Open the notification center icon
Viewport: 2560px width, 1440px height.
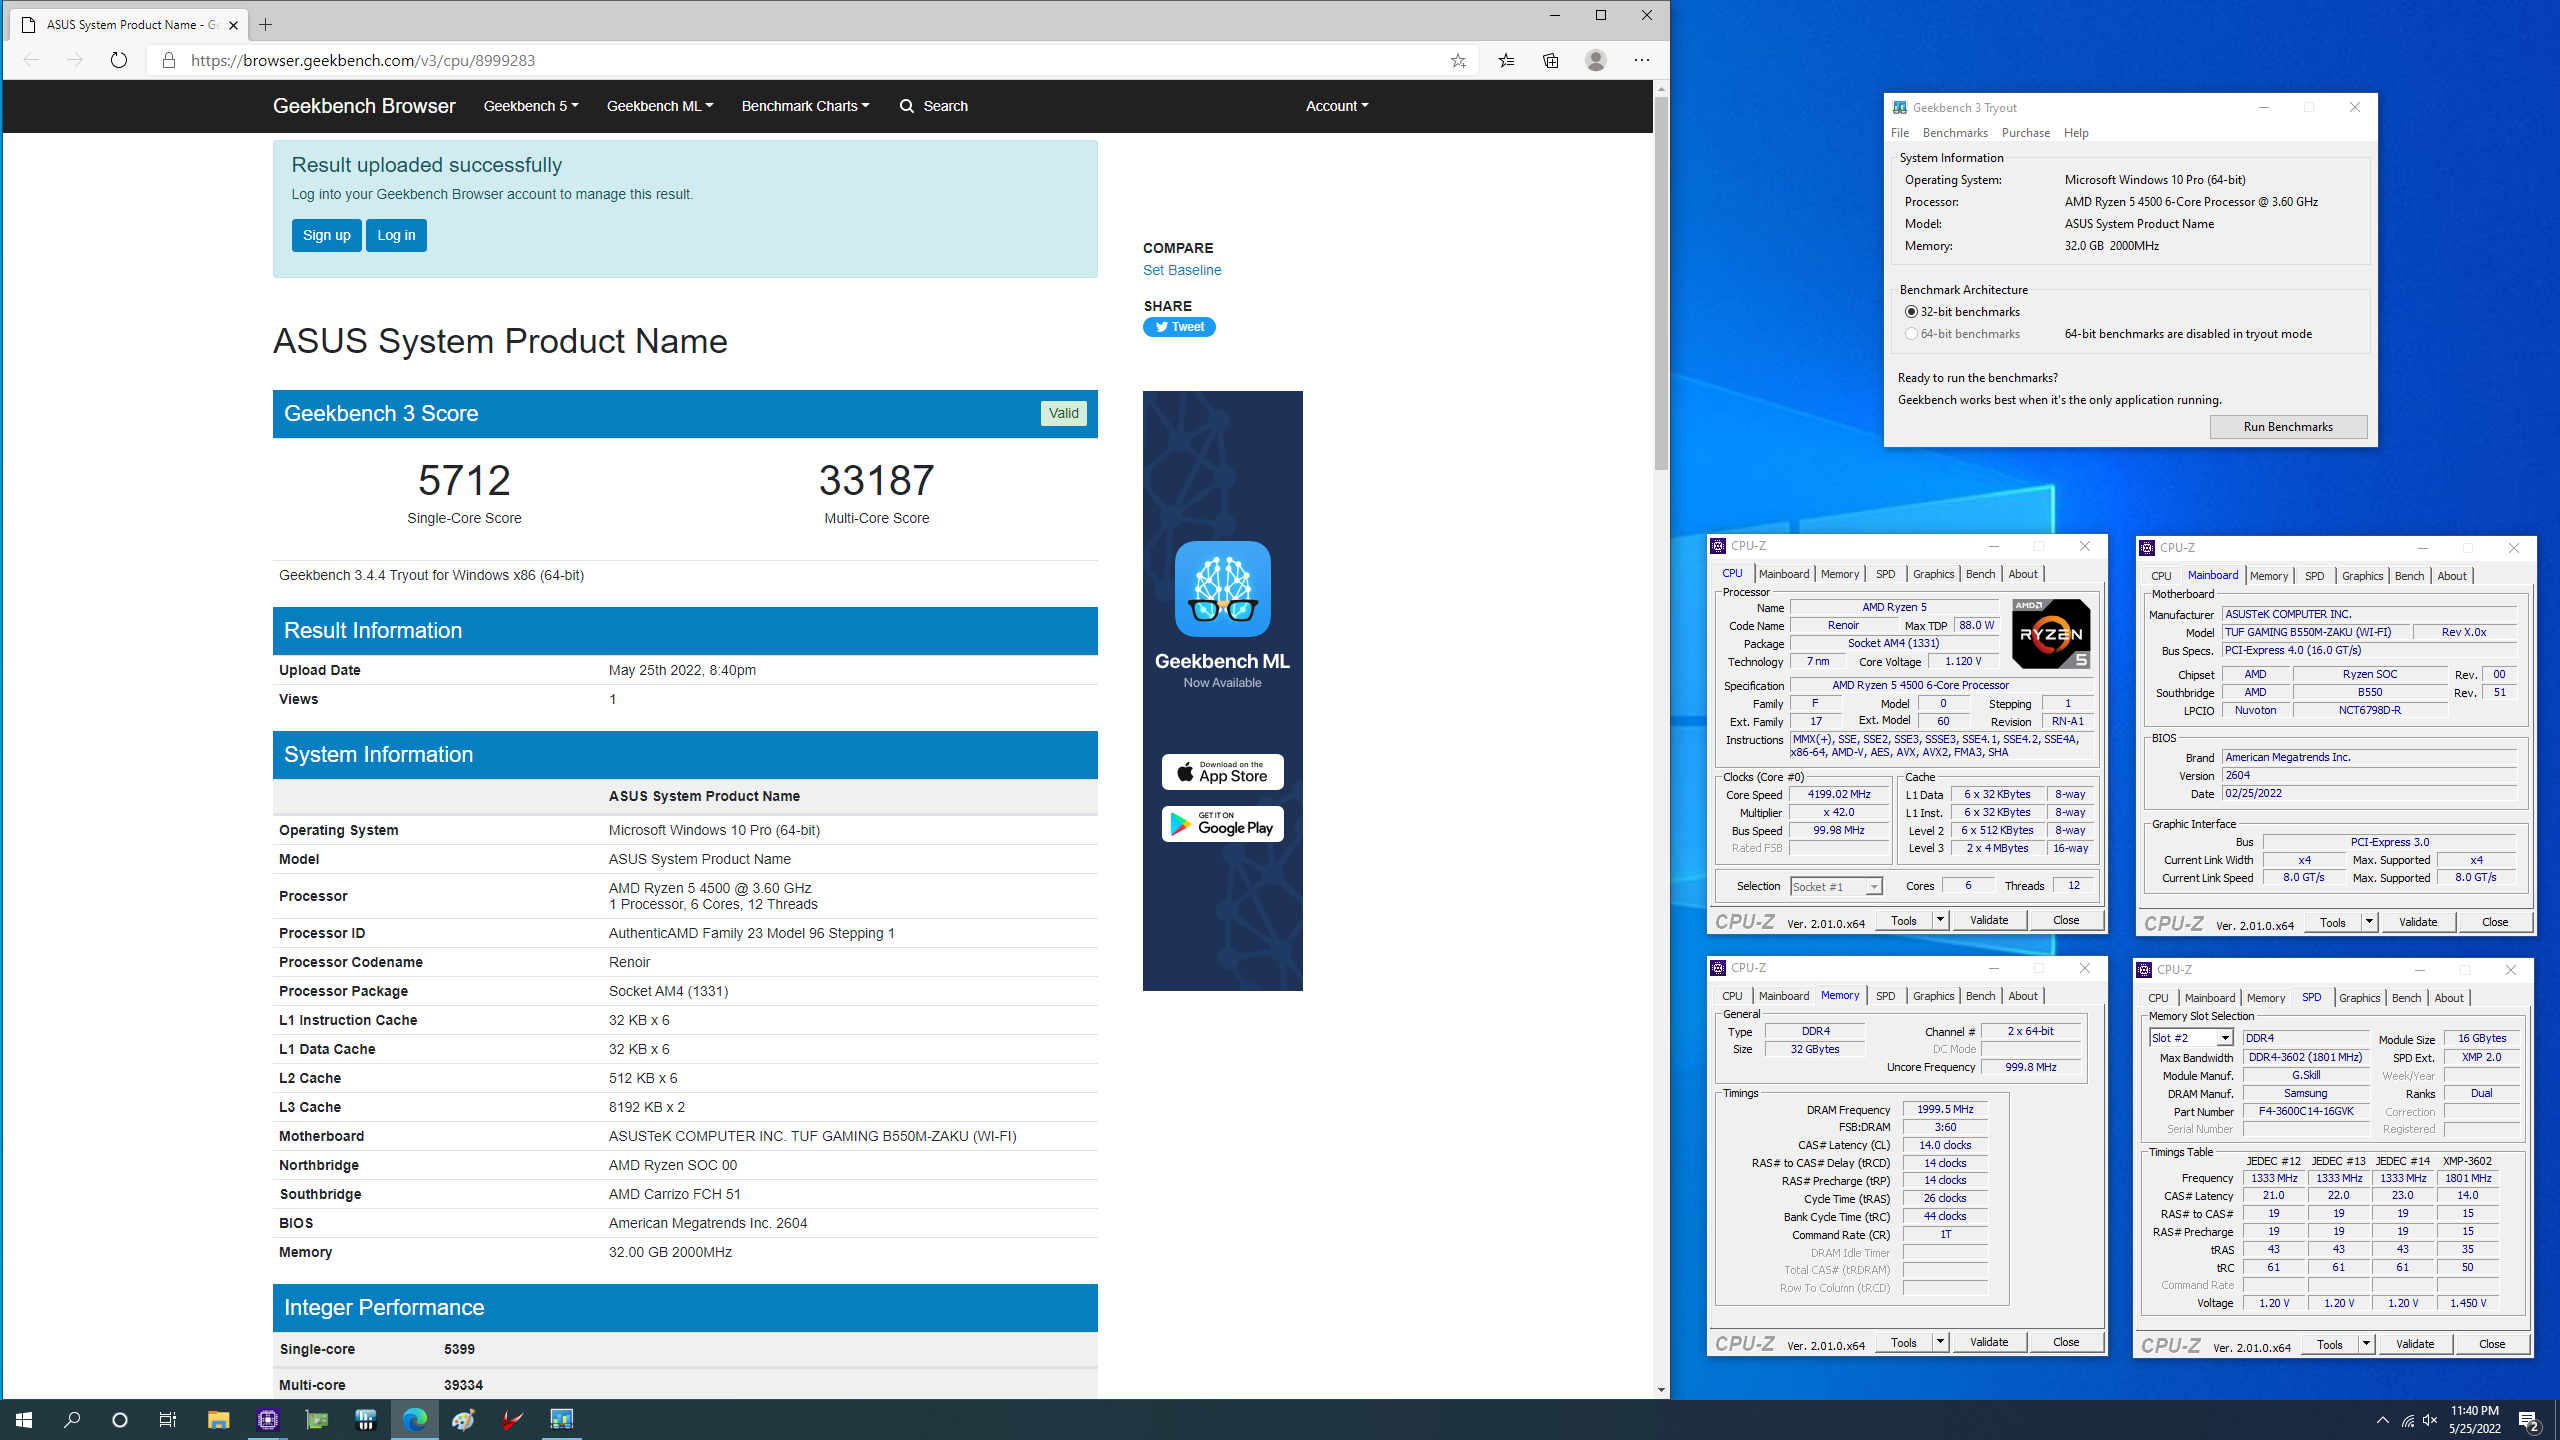point(2530,1419)
